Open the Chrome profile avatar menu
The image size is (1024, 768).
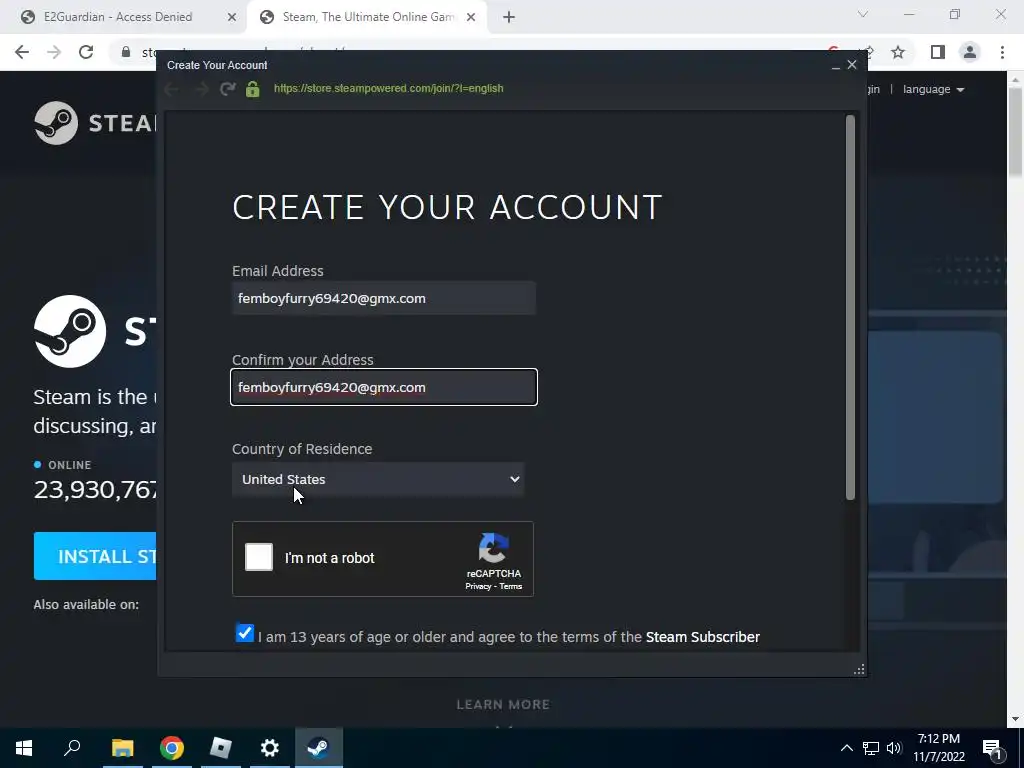tap(970, 52)
